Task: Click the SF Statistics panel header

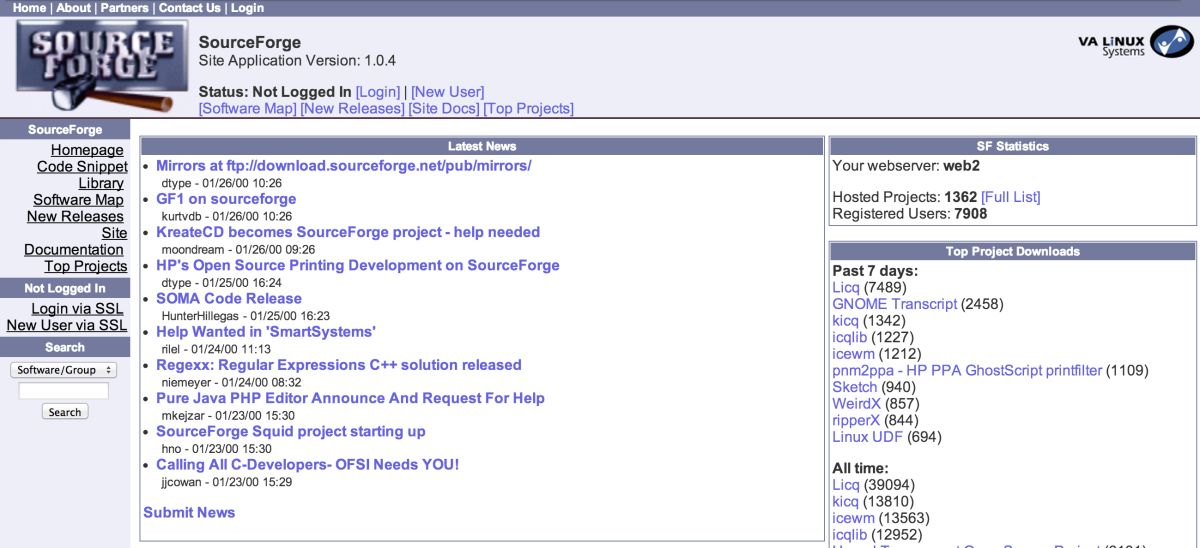Action: [x=1013, y=146]
